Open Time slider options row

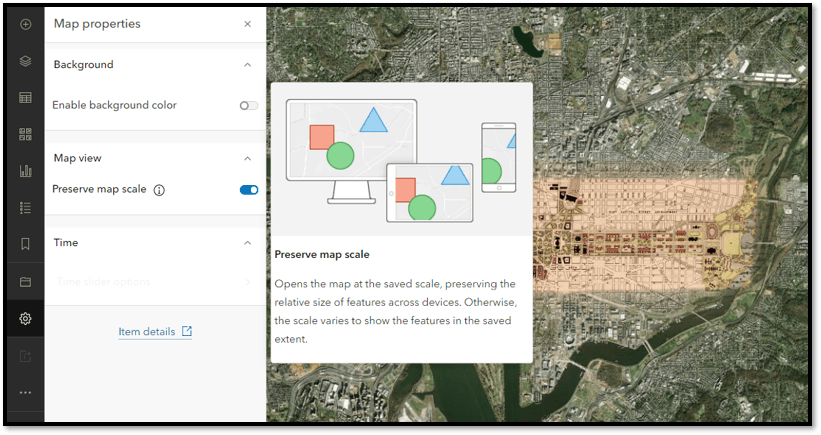pyautogui.click(x=155, y=282)
